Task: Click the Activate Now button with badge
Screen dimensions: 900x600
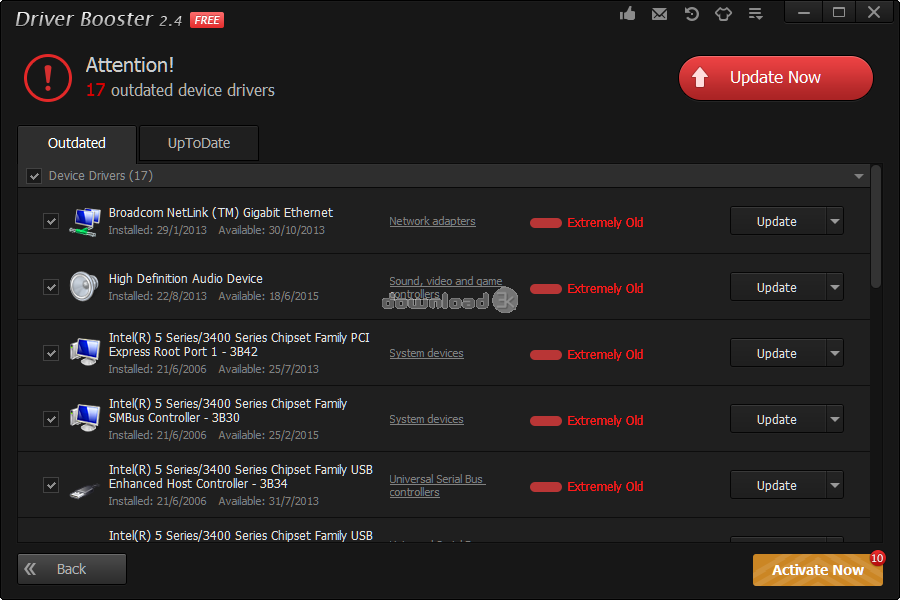Action: (817, 569)
